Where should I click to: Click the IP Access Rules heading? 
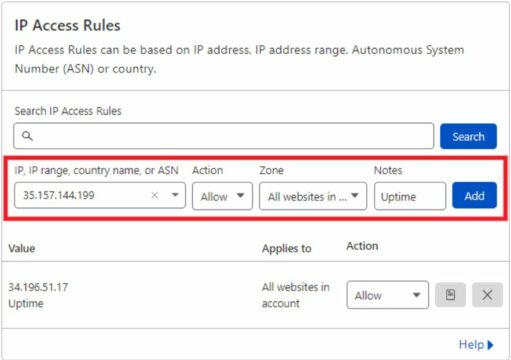(x=67, y=25)
